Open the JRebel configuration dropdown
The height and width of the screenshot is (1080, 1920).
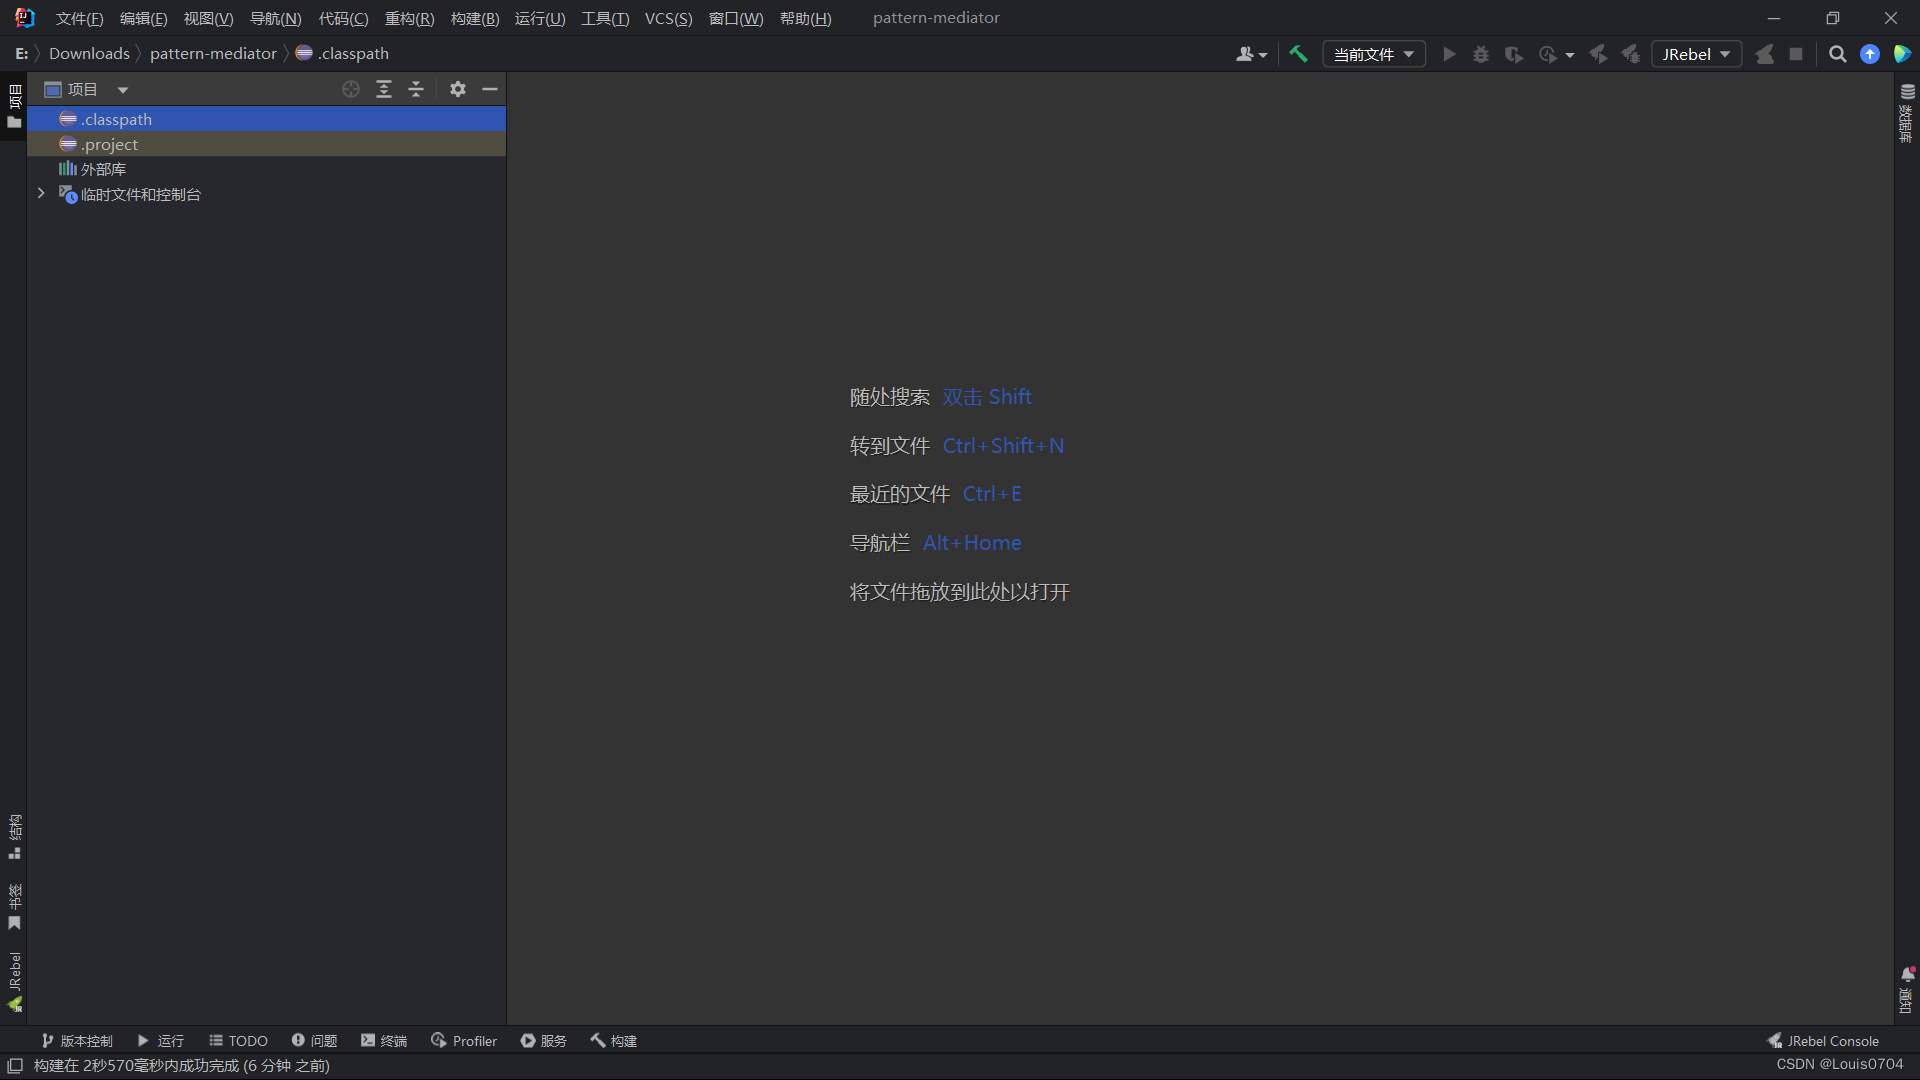click(x=1696, y=54)
